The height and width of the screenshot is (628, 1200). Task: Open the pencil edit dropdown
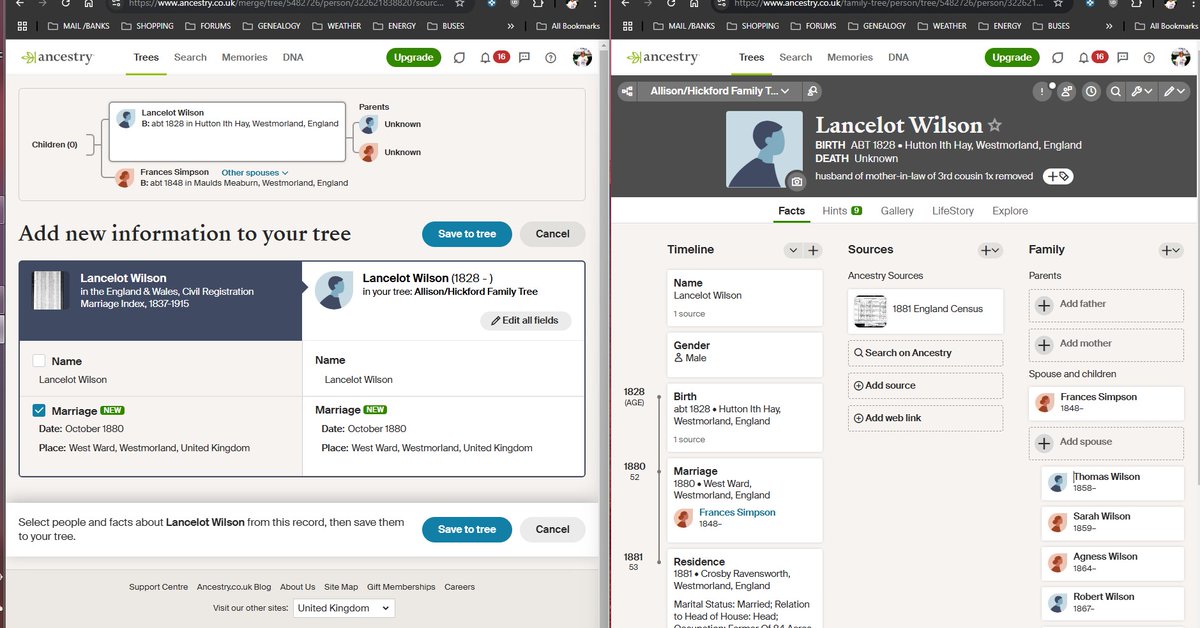coord(1174,91)
